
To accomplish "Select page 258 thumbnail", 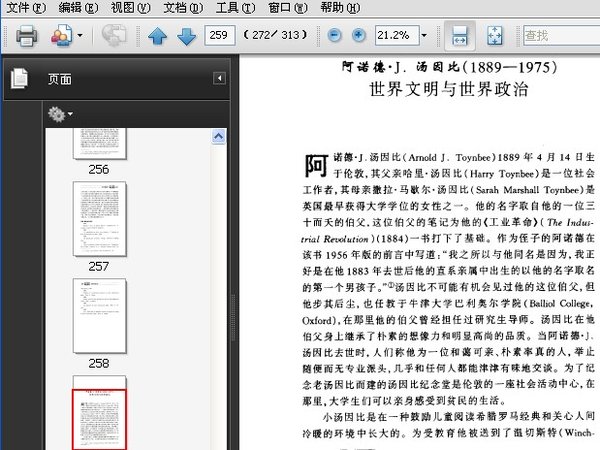I will click(x=98, y=315).
